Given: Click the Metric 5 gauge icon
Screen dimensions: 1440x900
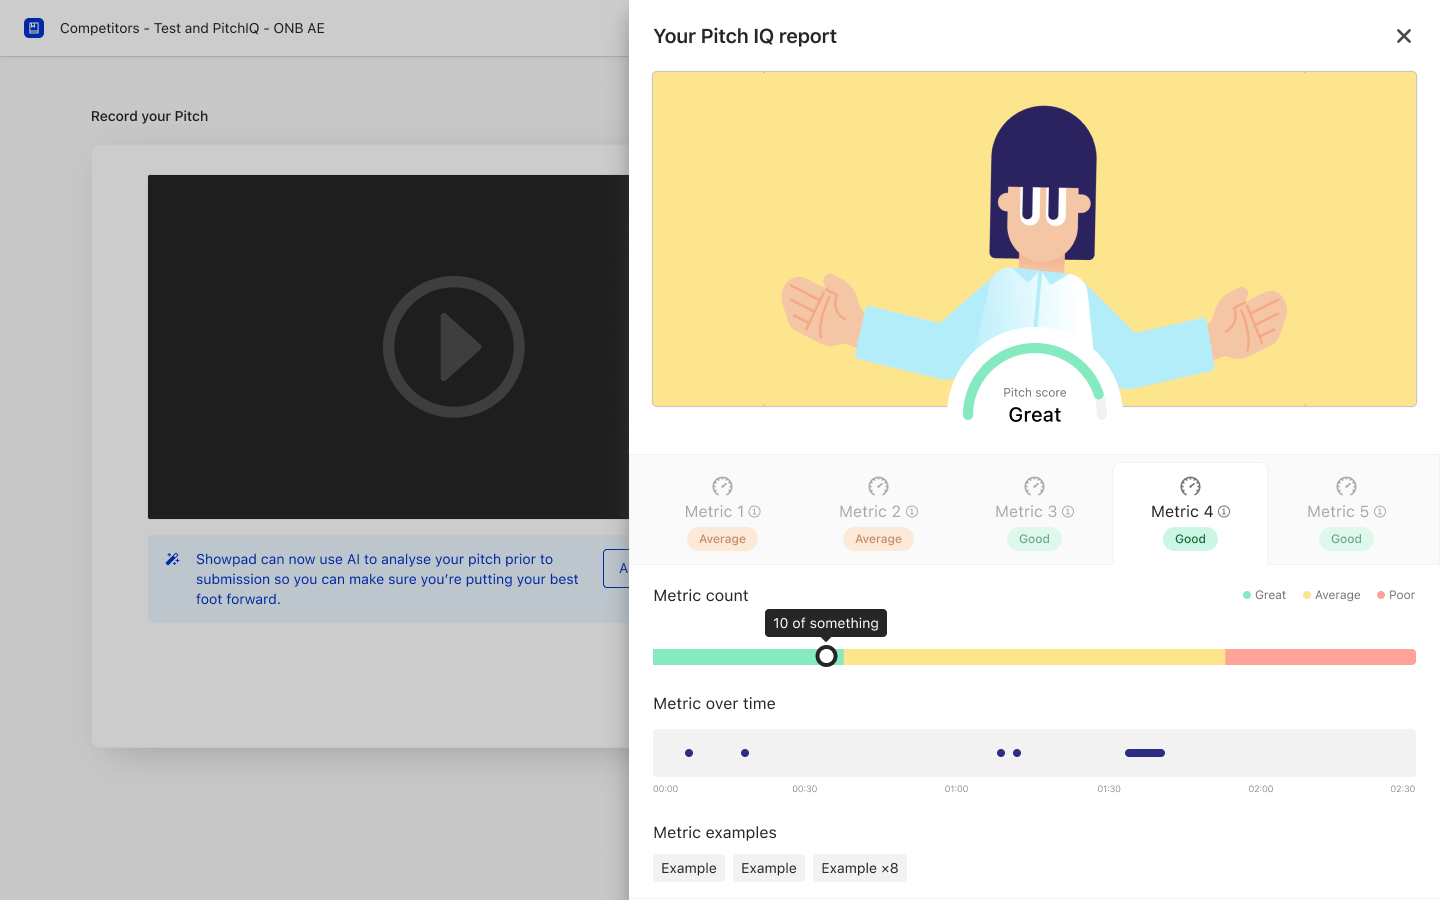Looking at the screenshot, I should click(1346, 486).
